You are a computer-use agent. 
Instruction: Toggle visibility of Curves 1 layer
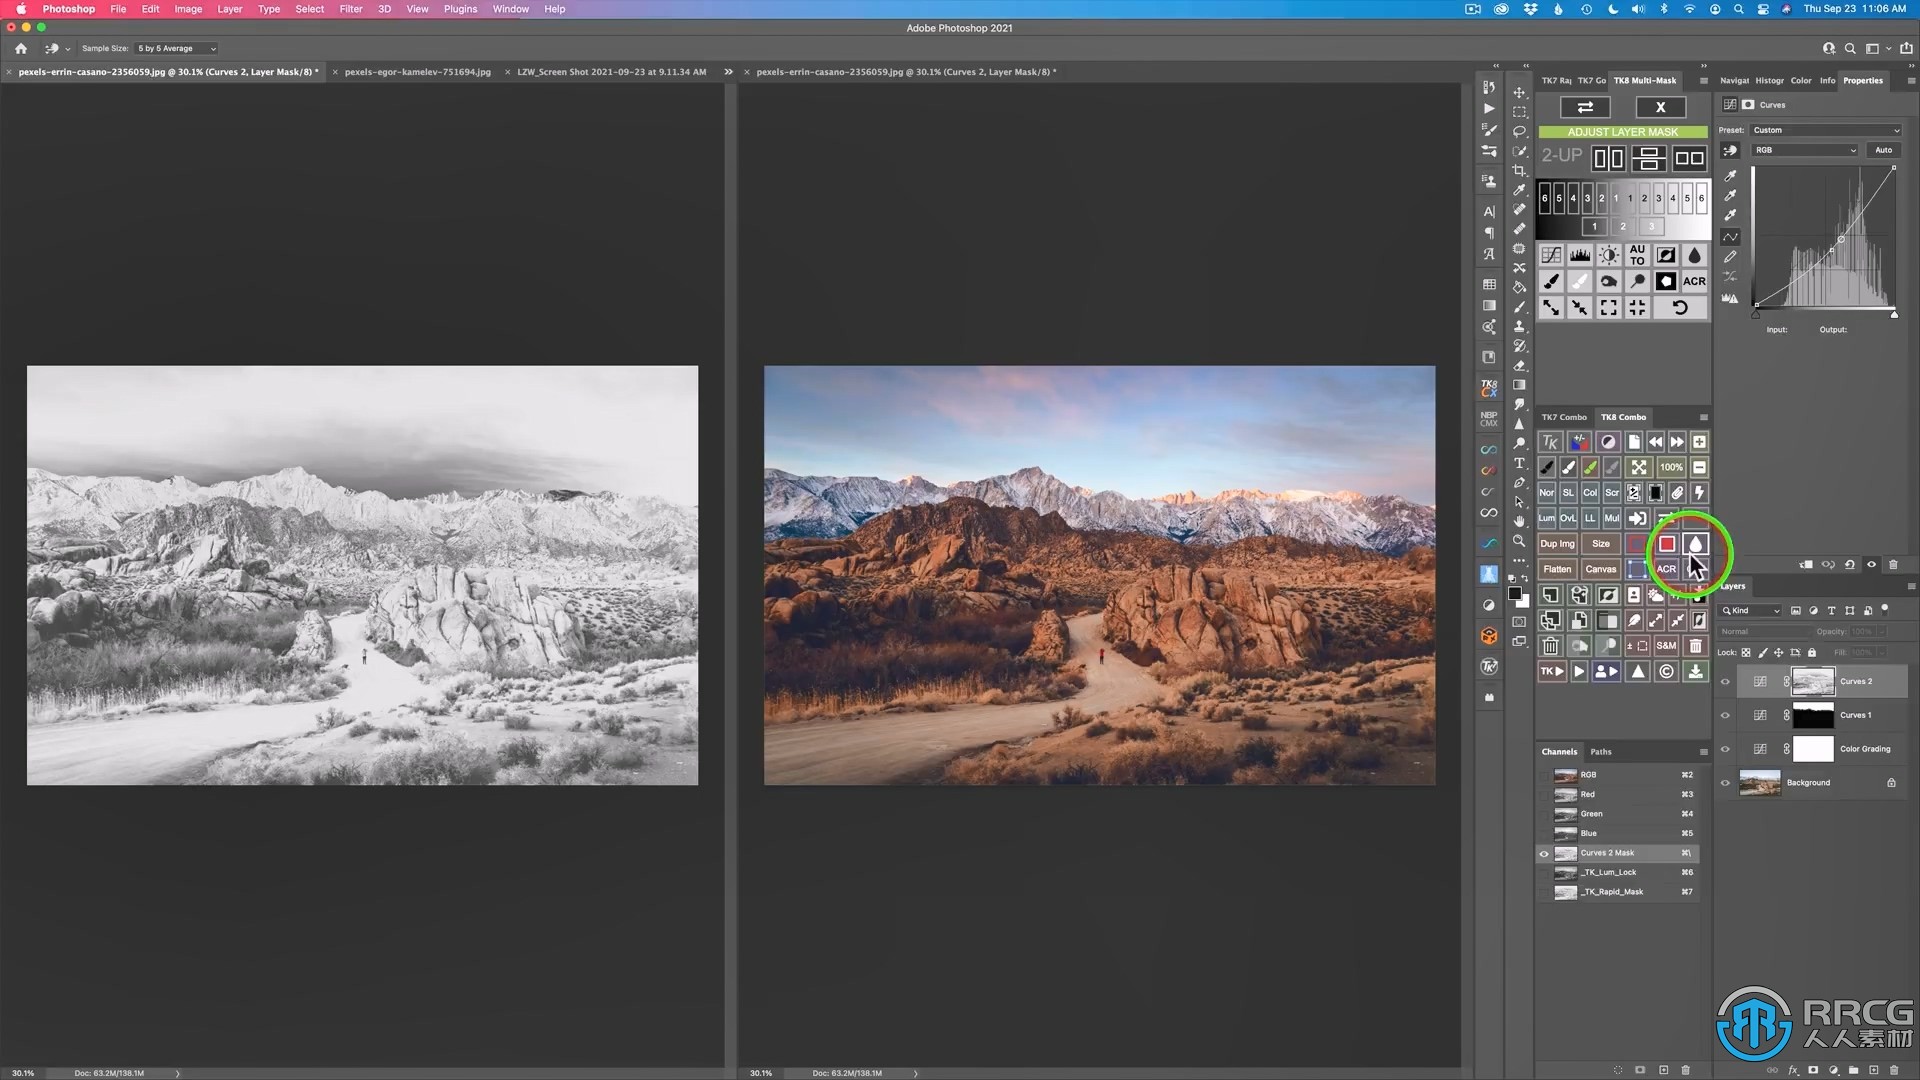click(x=1726, y=713)
